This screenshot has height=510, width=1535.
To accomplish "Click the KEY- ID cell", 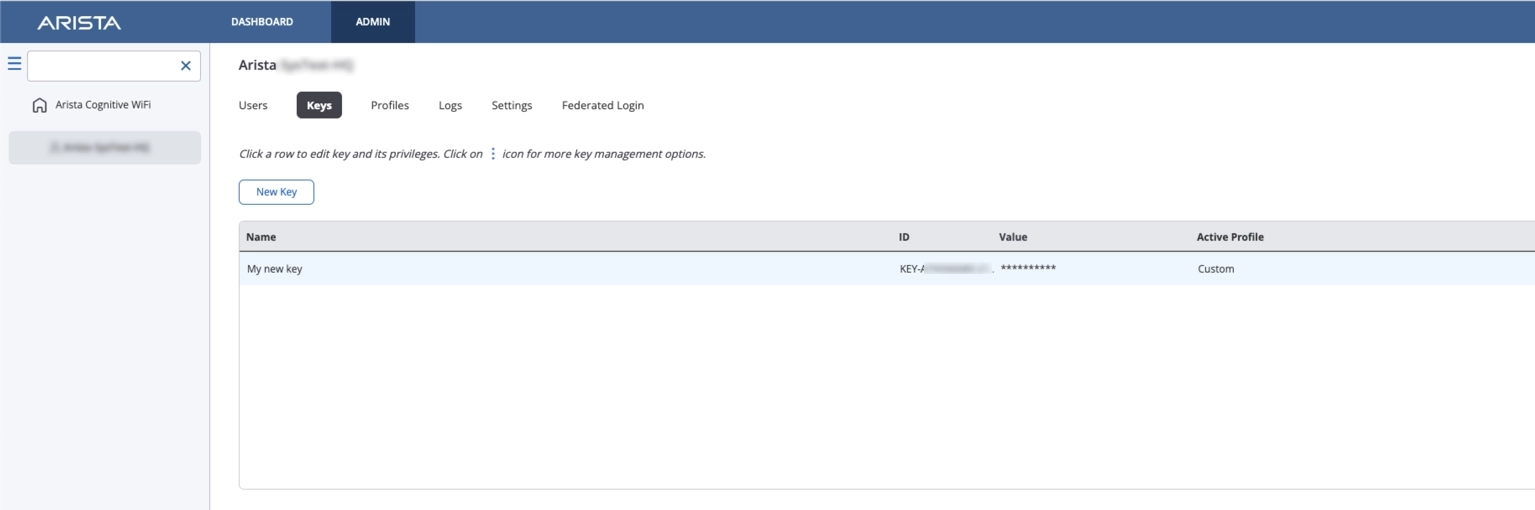I will pyautogui.click(x=946, y=269).
